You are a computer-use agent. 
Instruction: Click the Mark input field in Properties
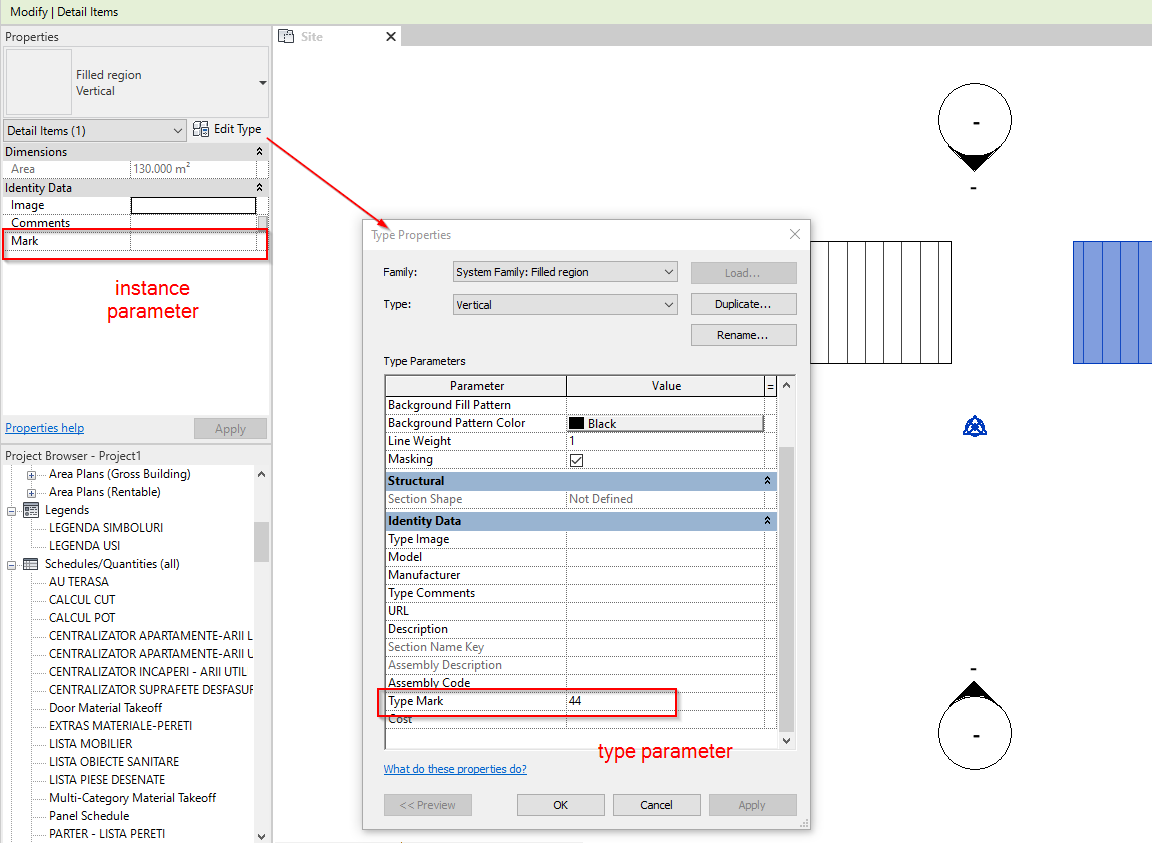(193, 240)
